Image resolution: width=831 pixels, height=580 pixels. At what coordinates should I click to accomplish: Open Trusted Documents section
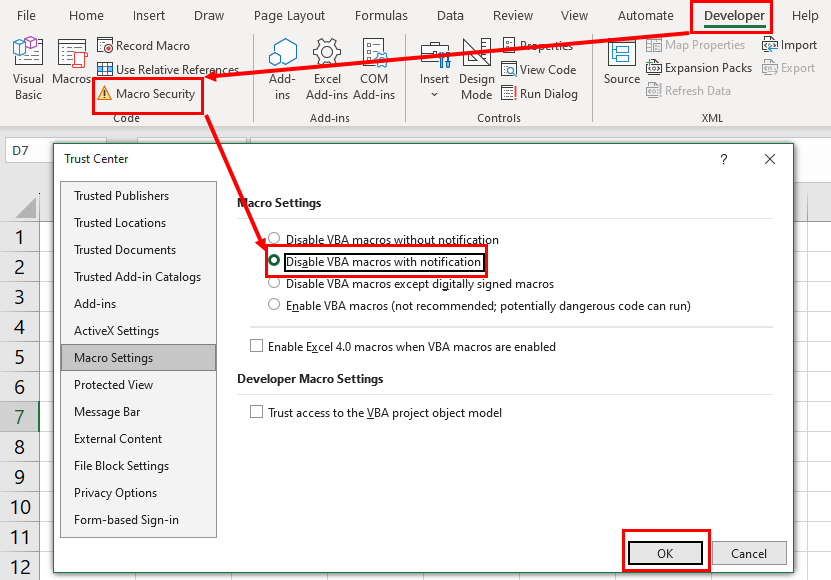pyautogui.click(x=138, y=250)
